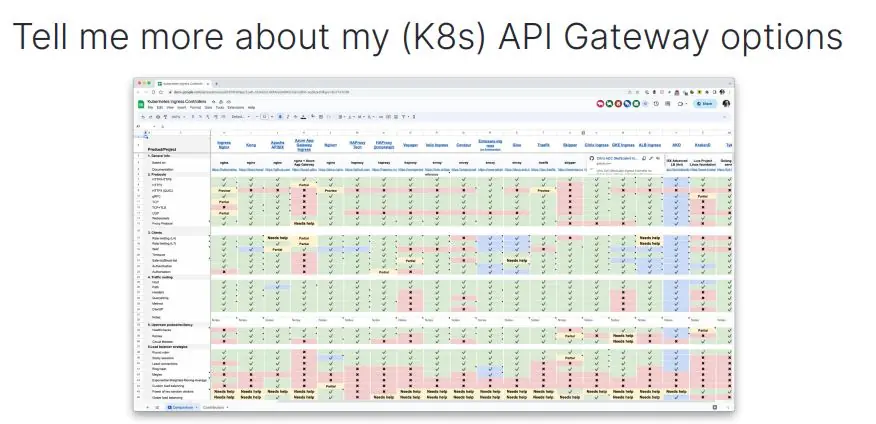Star the Kubernetes Ingress Controllers document

(x=213, y=102)
